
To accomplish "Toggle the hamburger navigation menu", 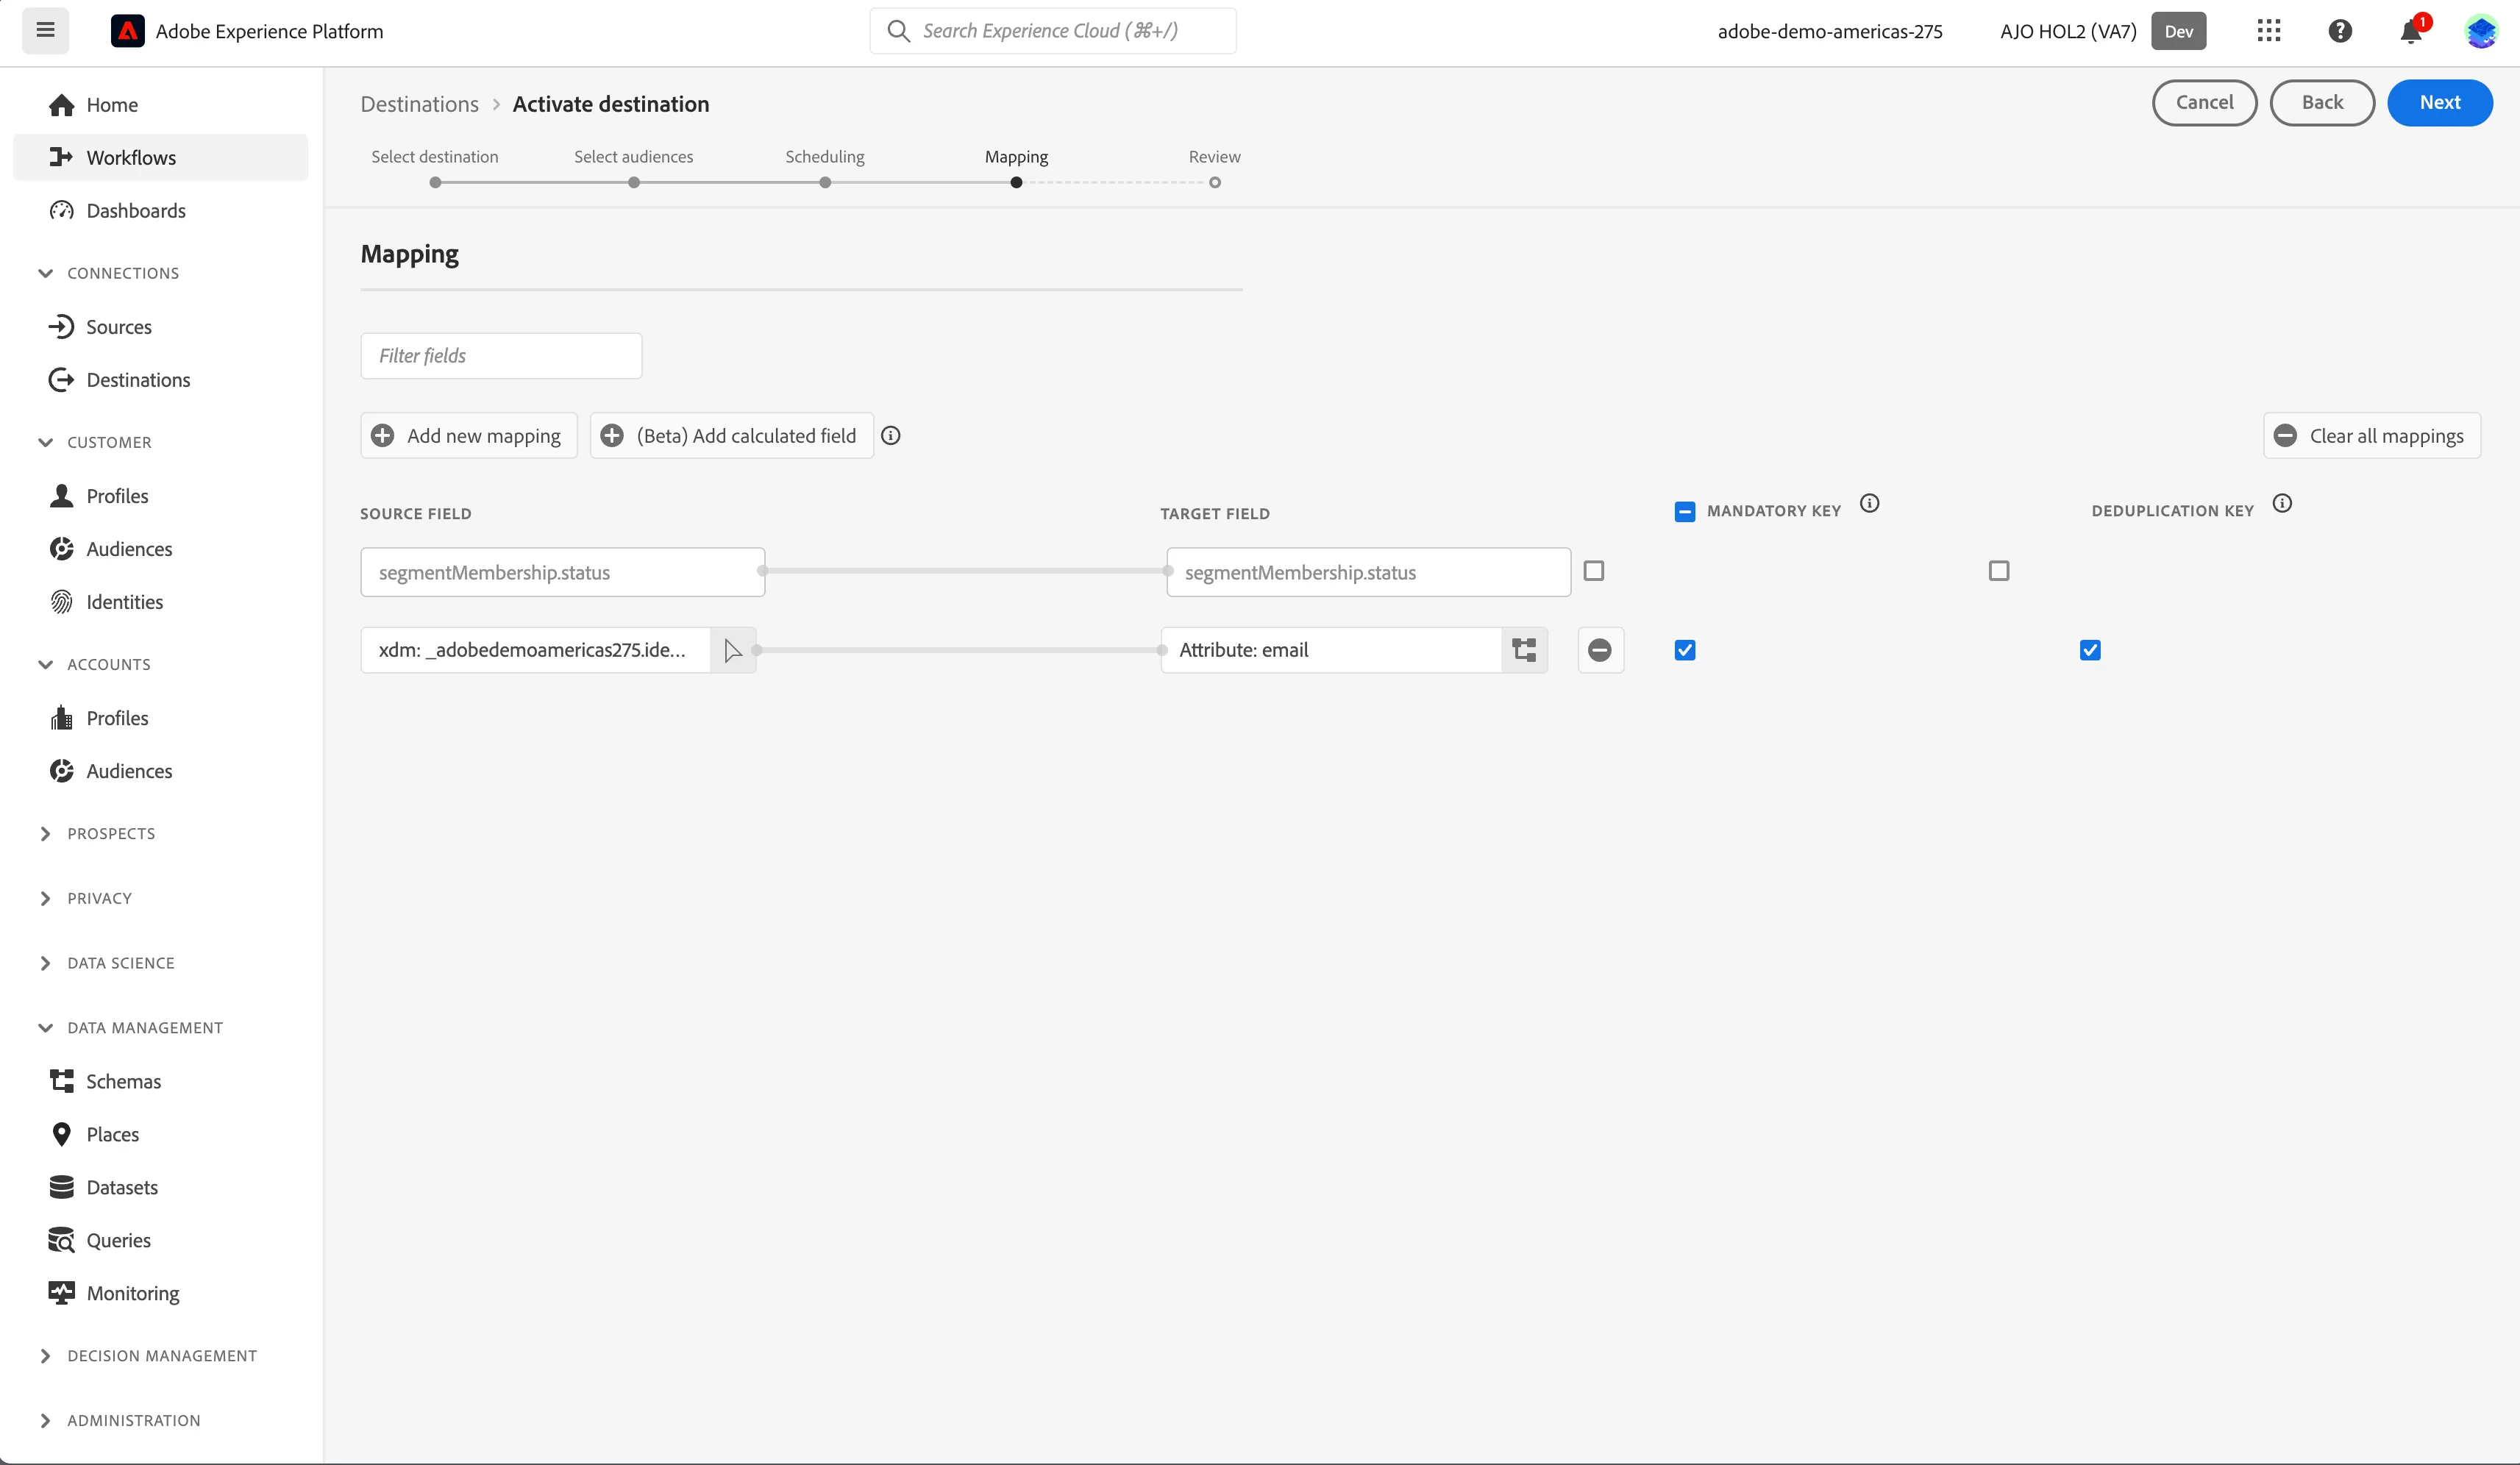I will point(45,30).
